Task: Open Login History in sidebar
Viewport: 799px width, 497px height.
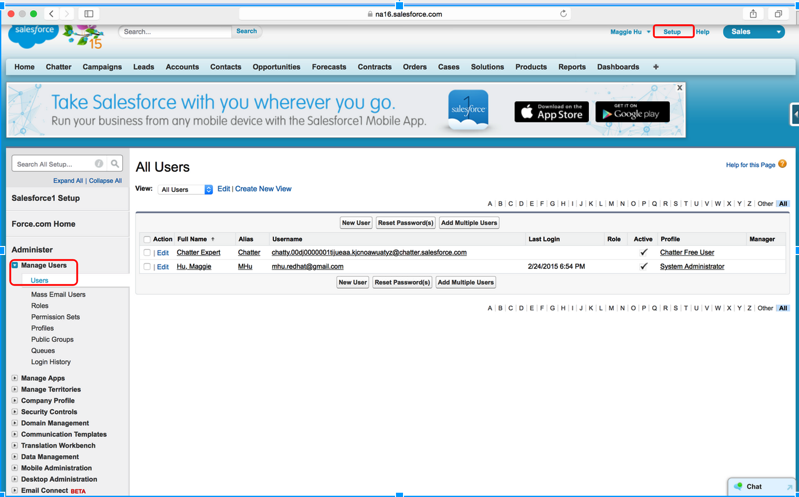Action: [x=51, y=362]
